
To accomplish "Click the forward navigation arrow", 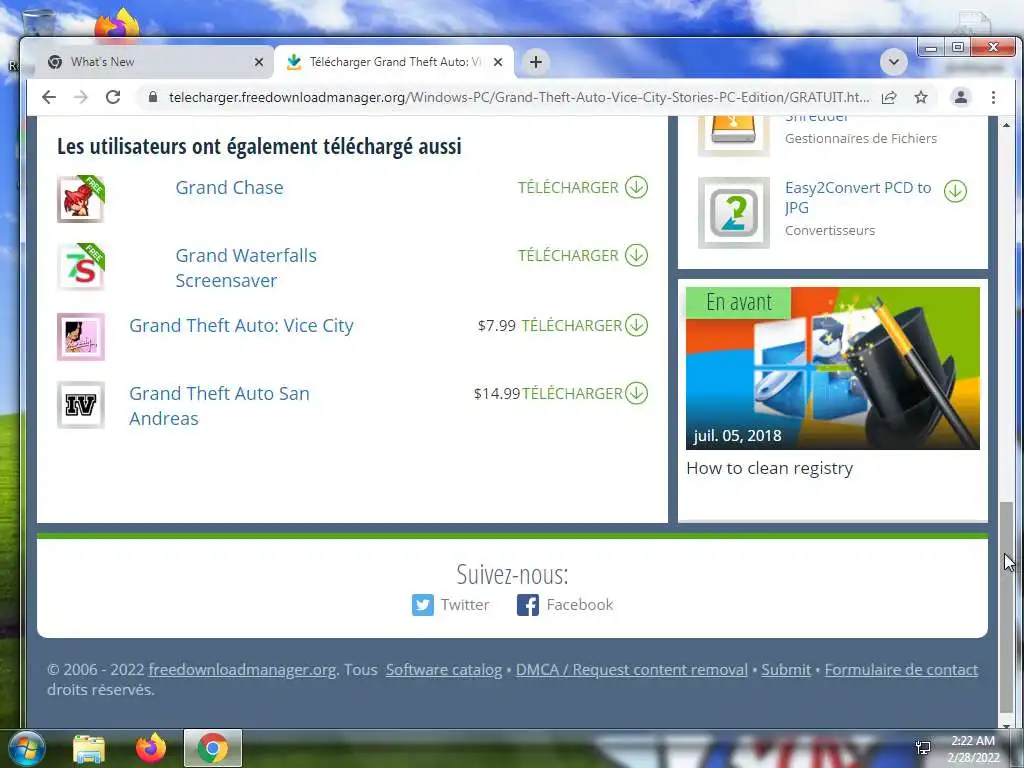I will coord(81,97).
